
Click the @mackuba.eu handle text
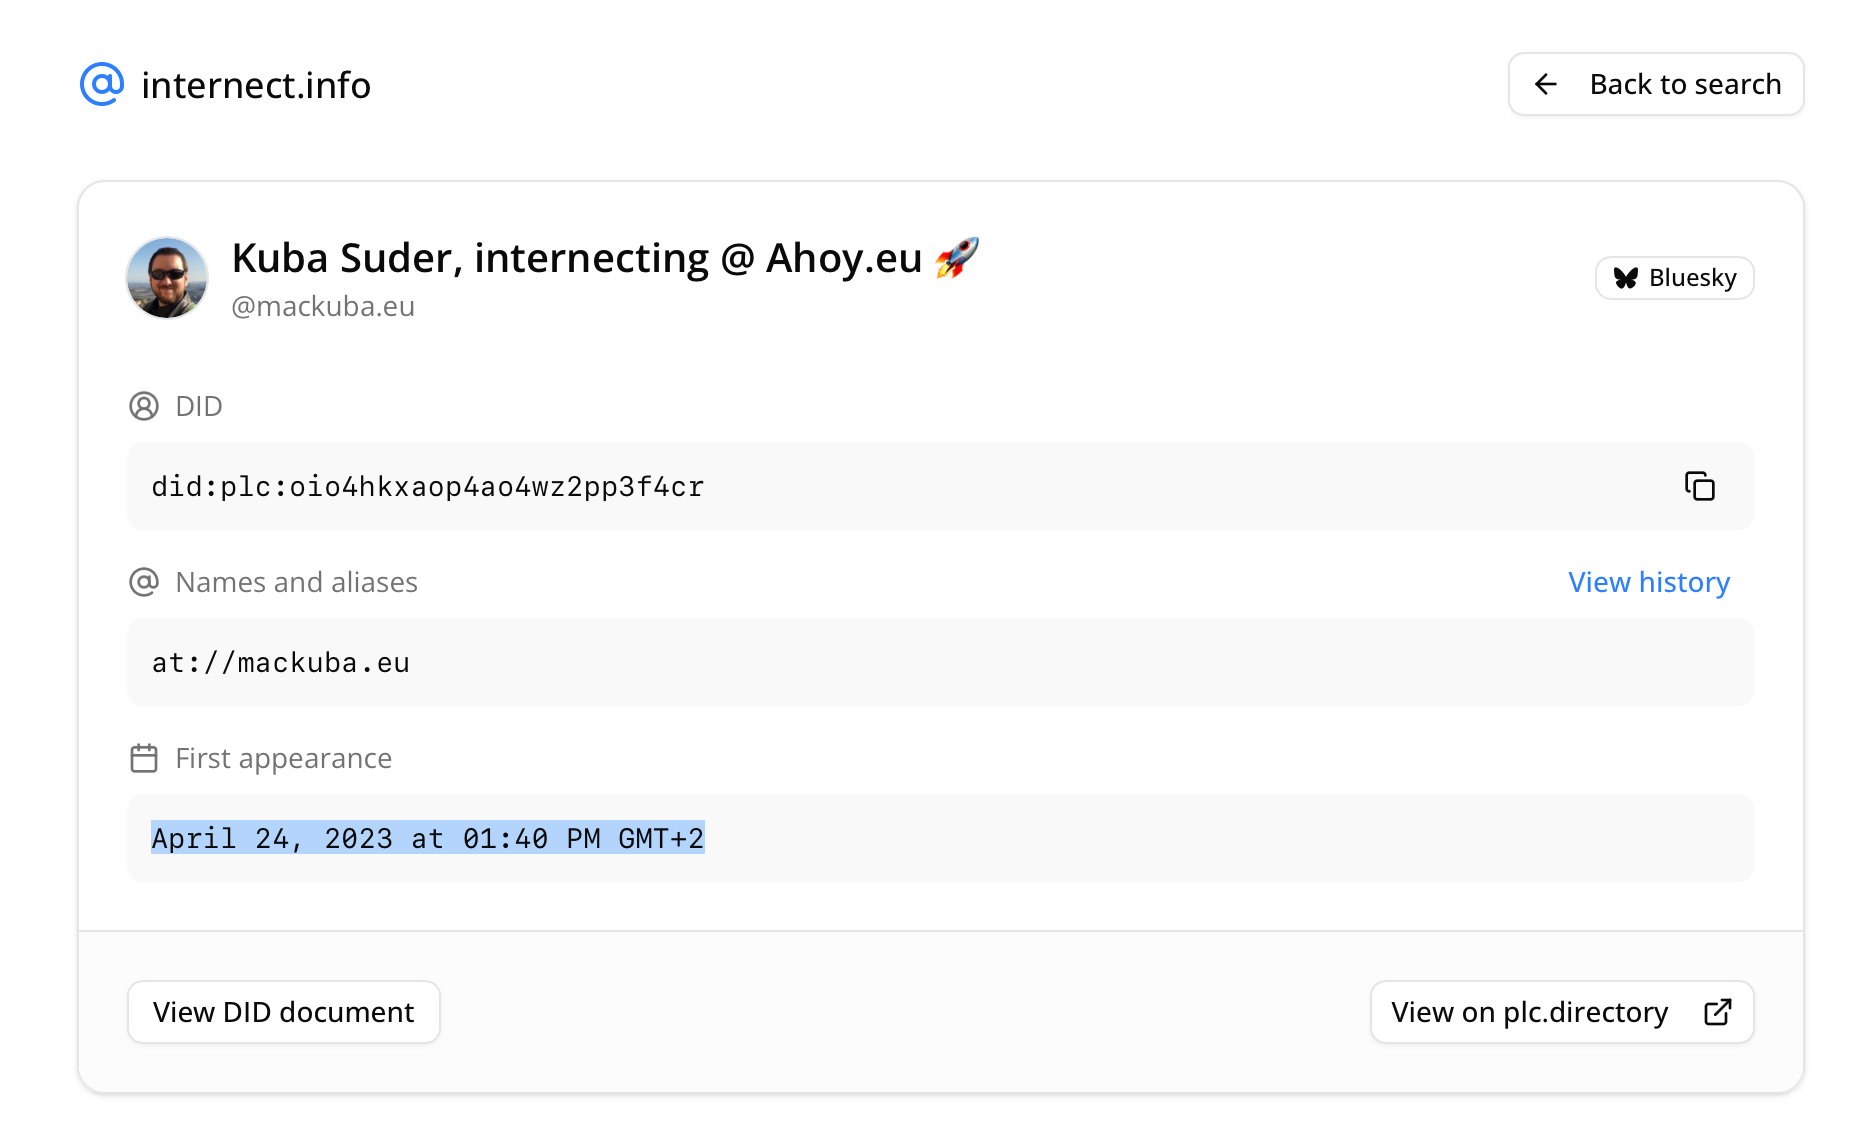coord(323,306)
